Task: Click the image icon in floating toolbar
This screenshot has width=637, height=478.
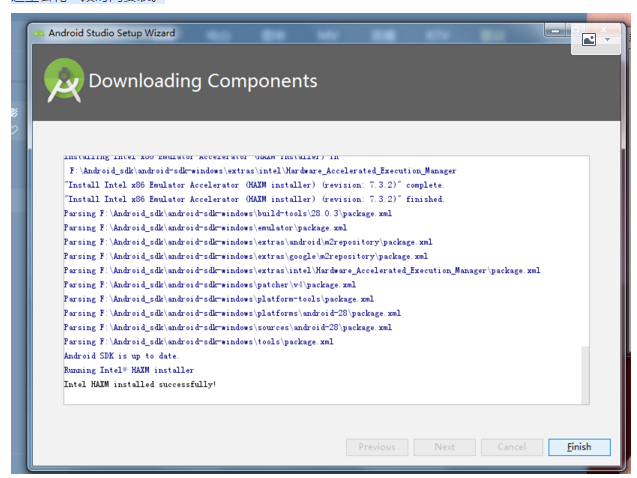Action: [x=589, y=39]
